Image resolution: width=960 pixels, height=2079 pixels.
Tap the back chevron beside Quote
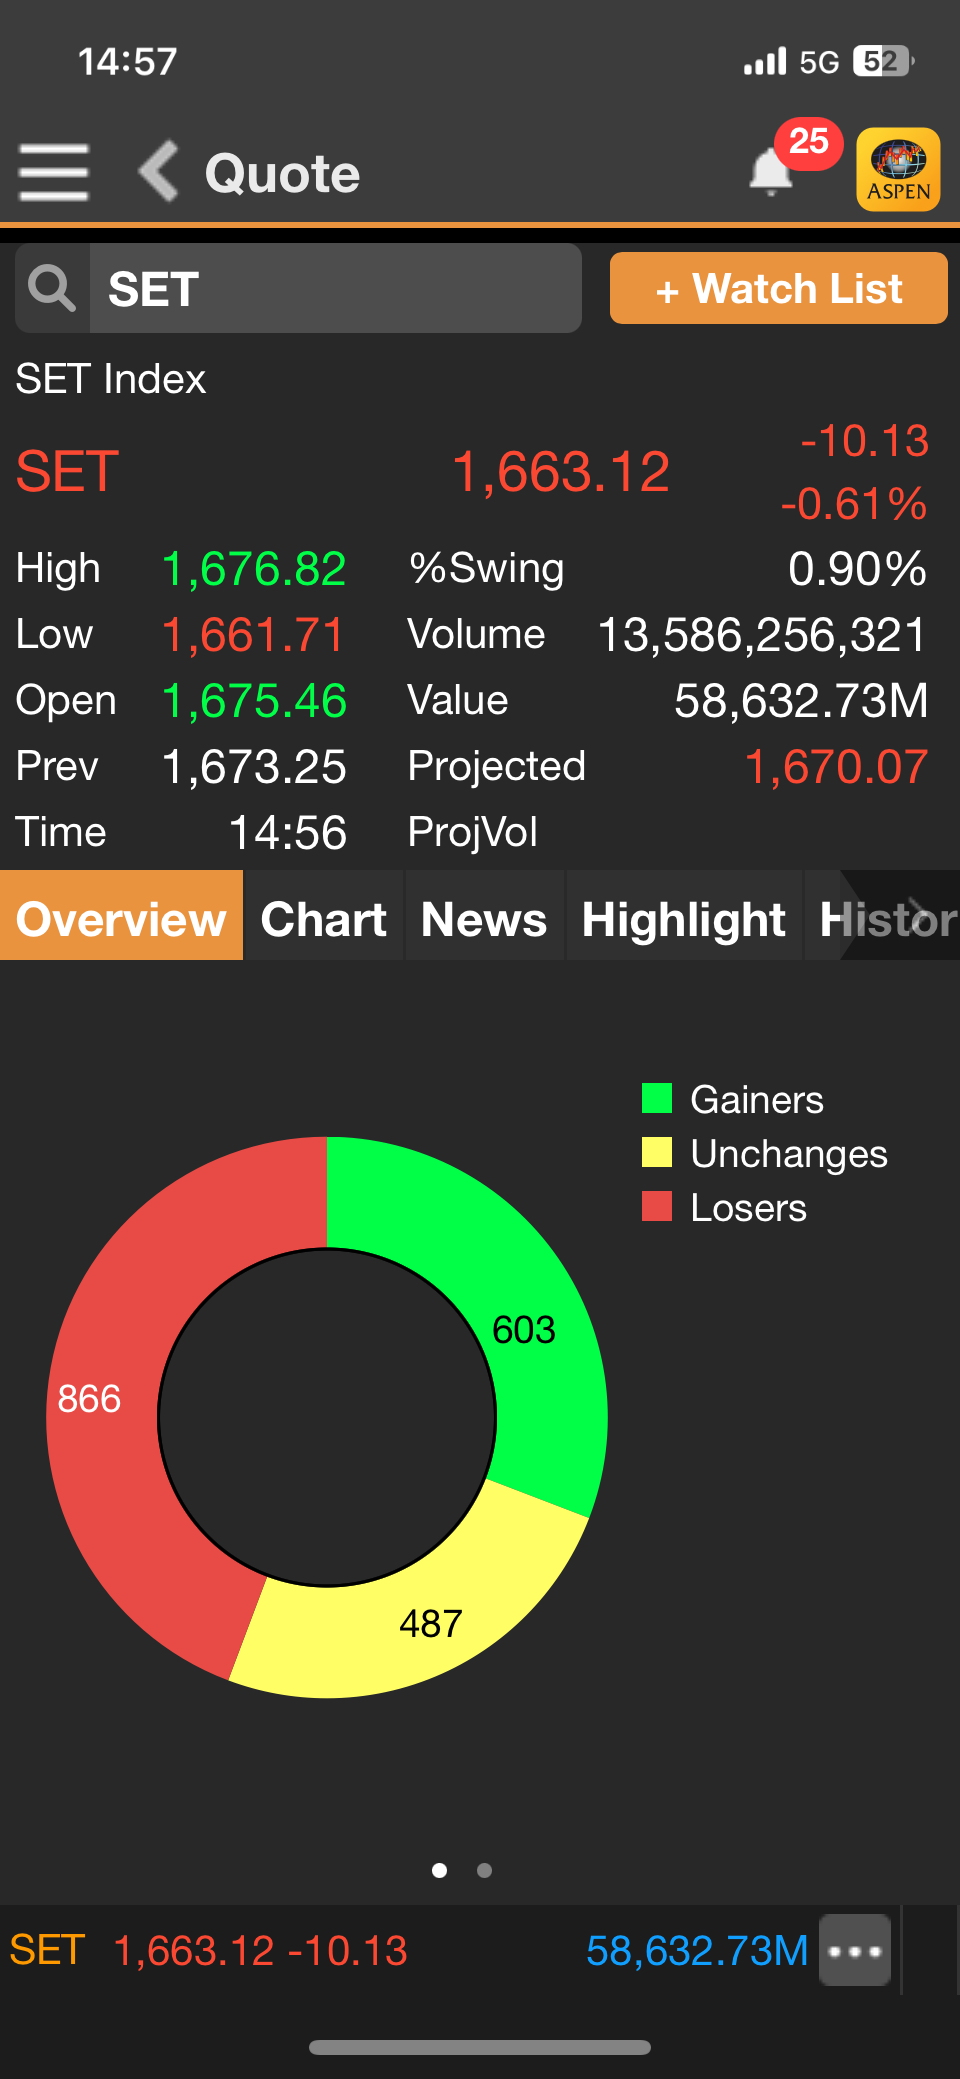tap(158, 171)
